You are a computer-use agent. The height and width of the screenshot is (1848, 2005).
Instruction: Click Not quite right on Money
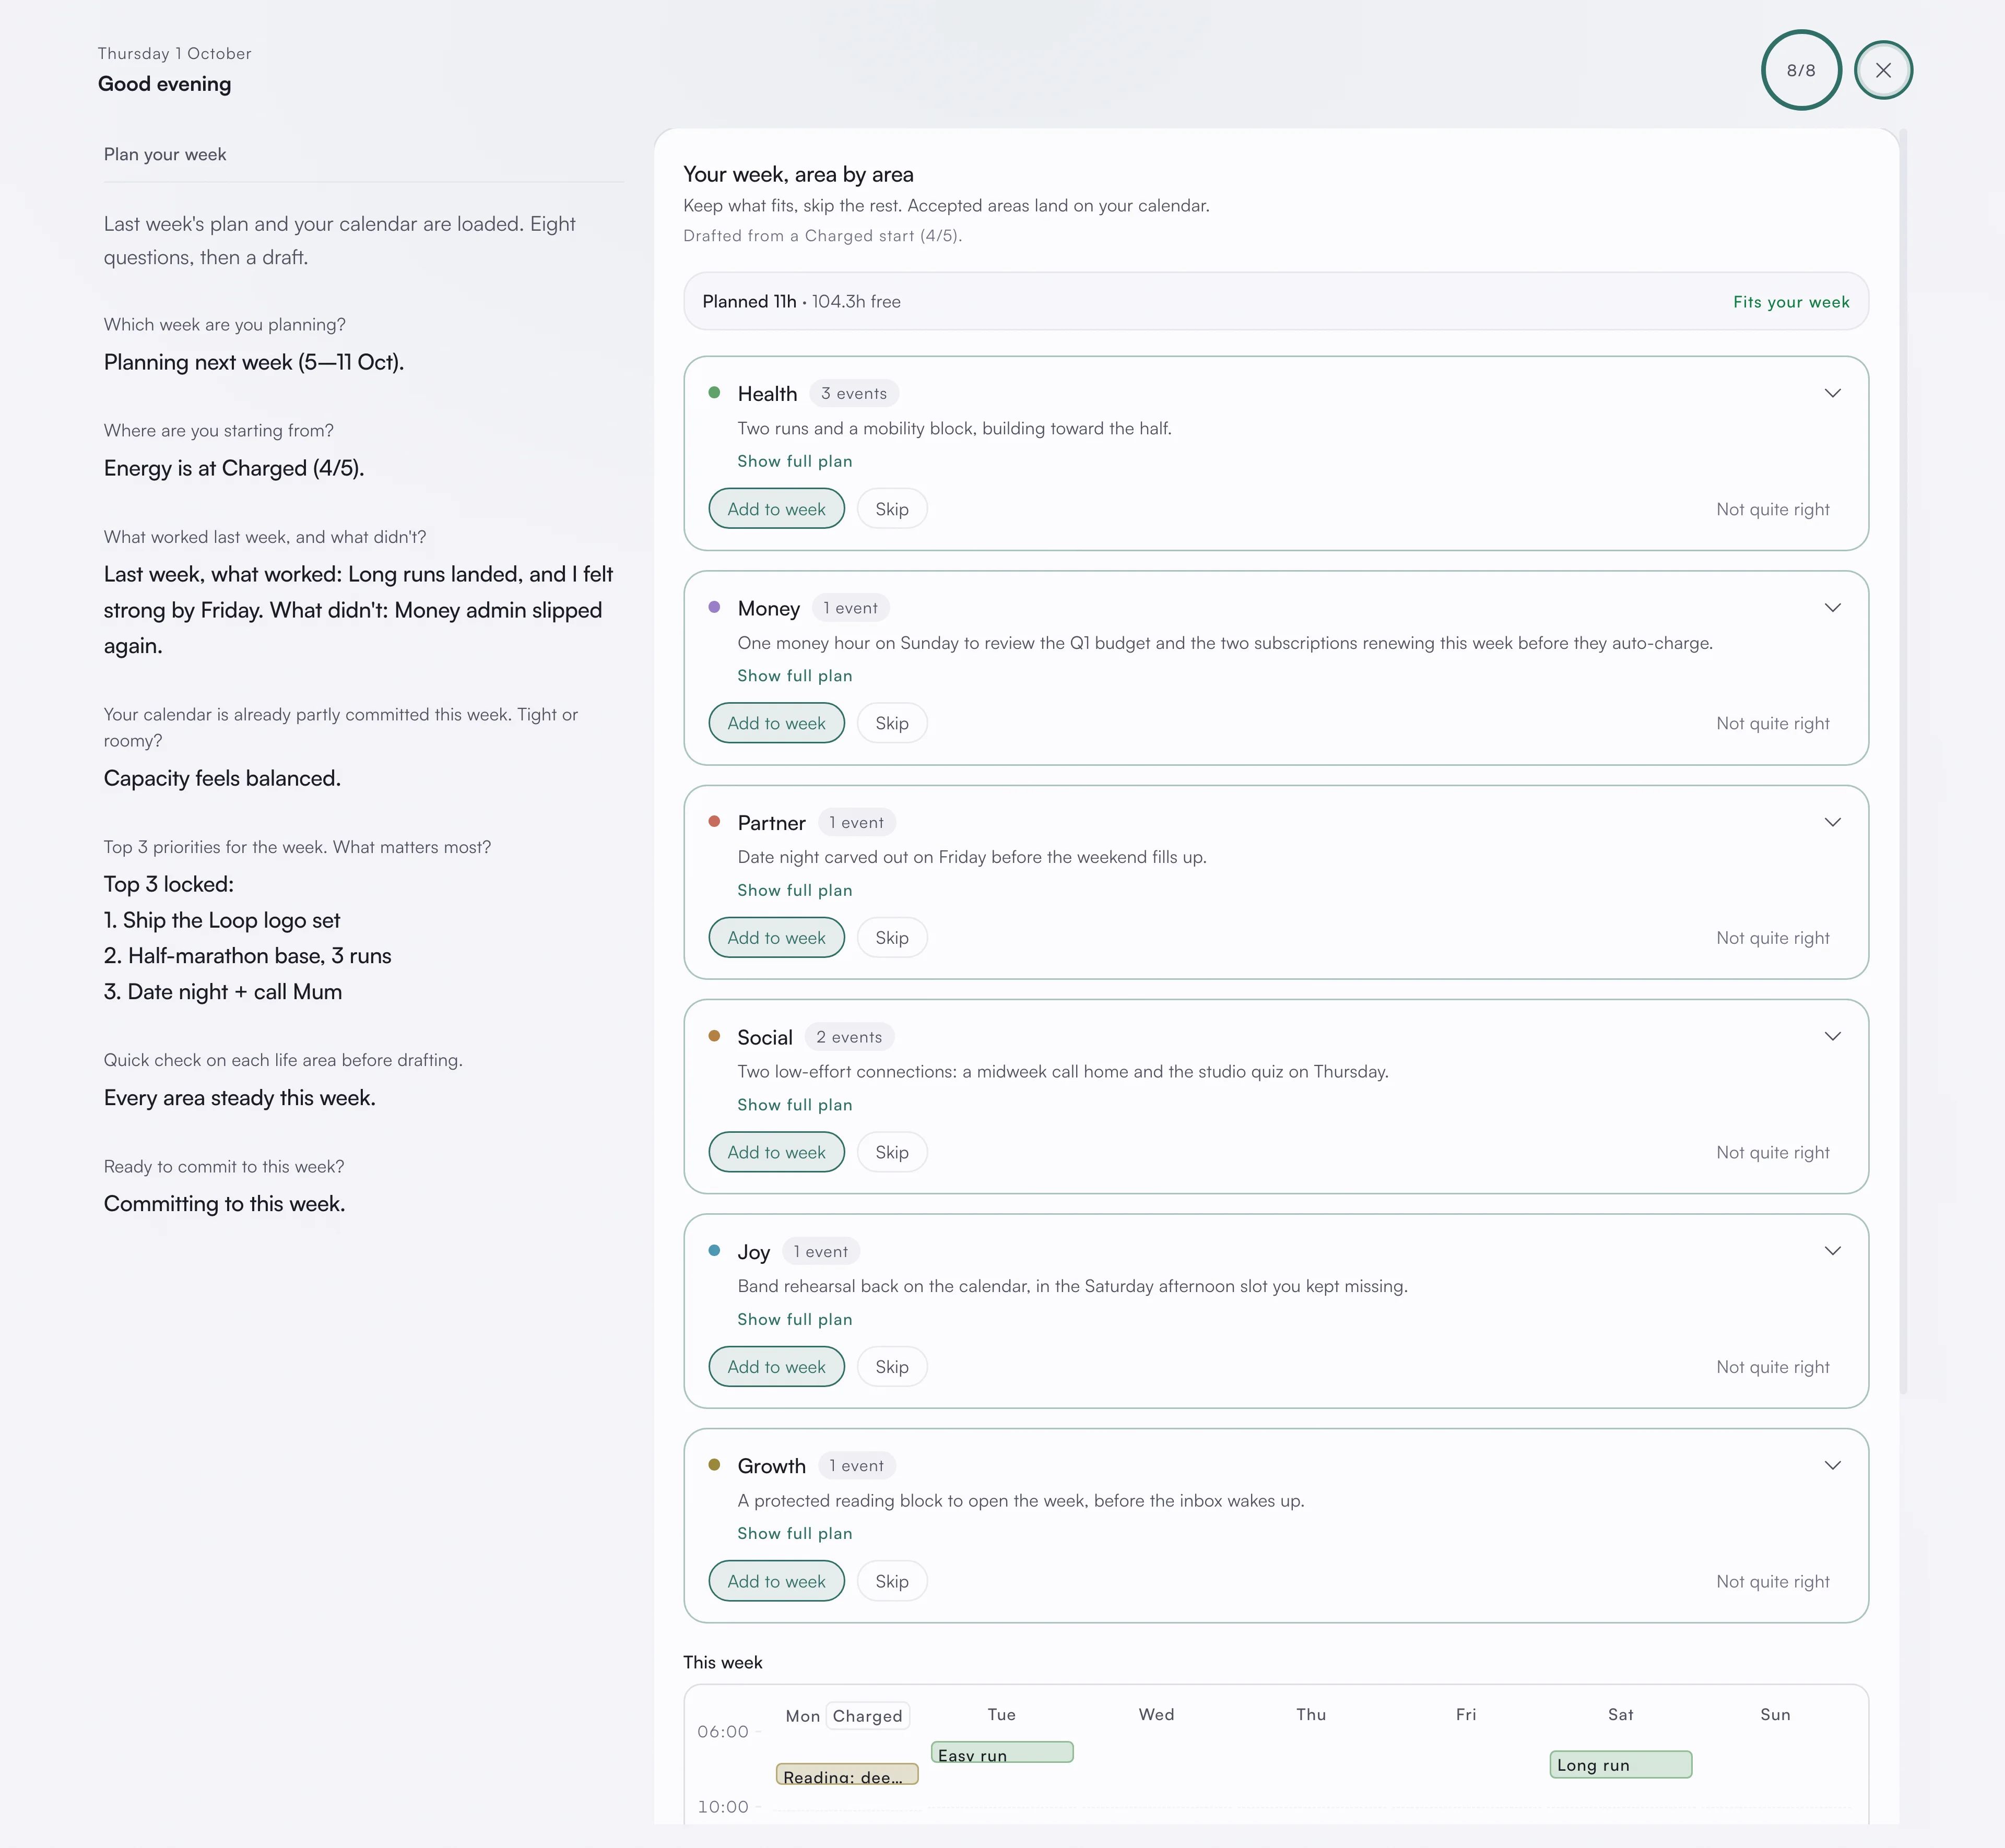[1773, 723]
